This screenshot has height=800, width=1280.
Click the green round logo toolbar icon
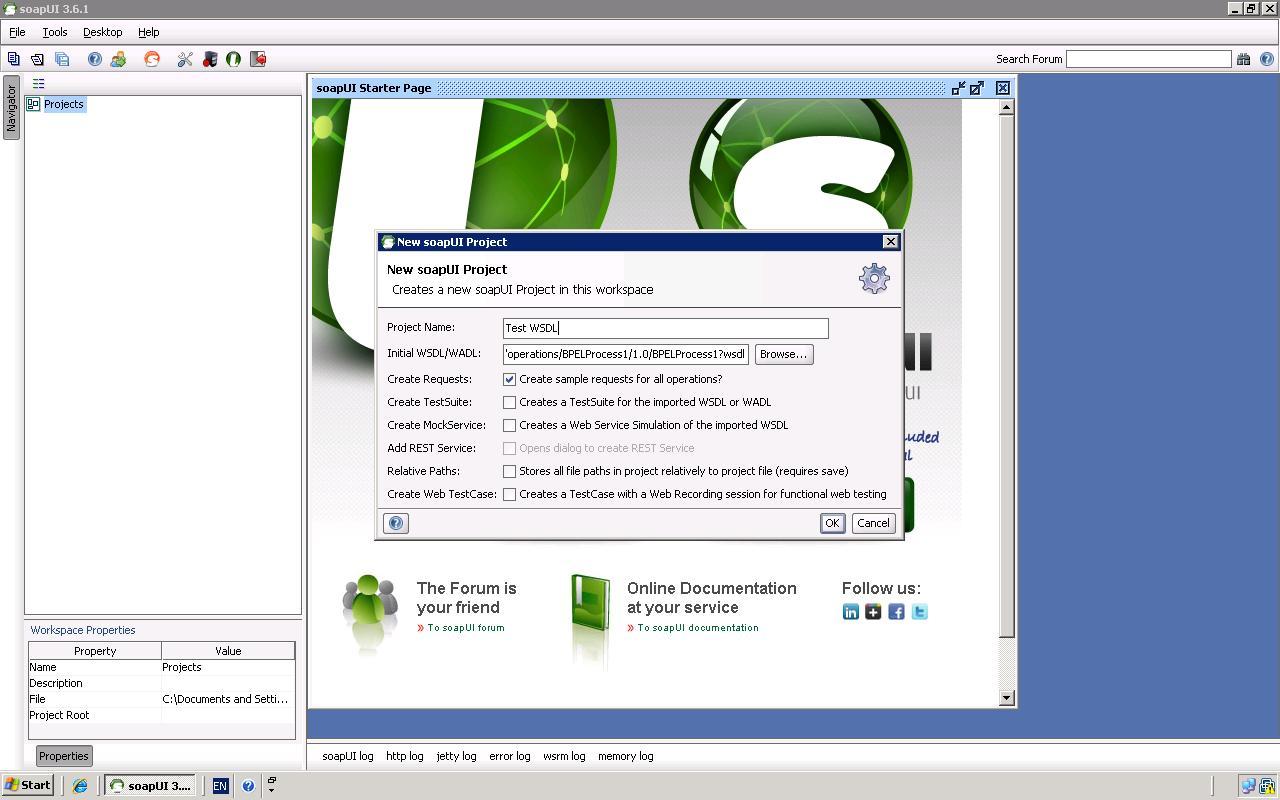[233, 59]
